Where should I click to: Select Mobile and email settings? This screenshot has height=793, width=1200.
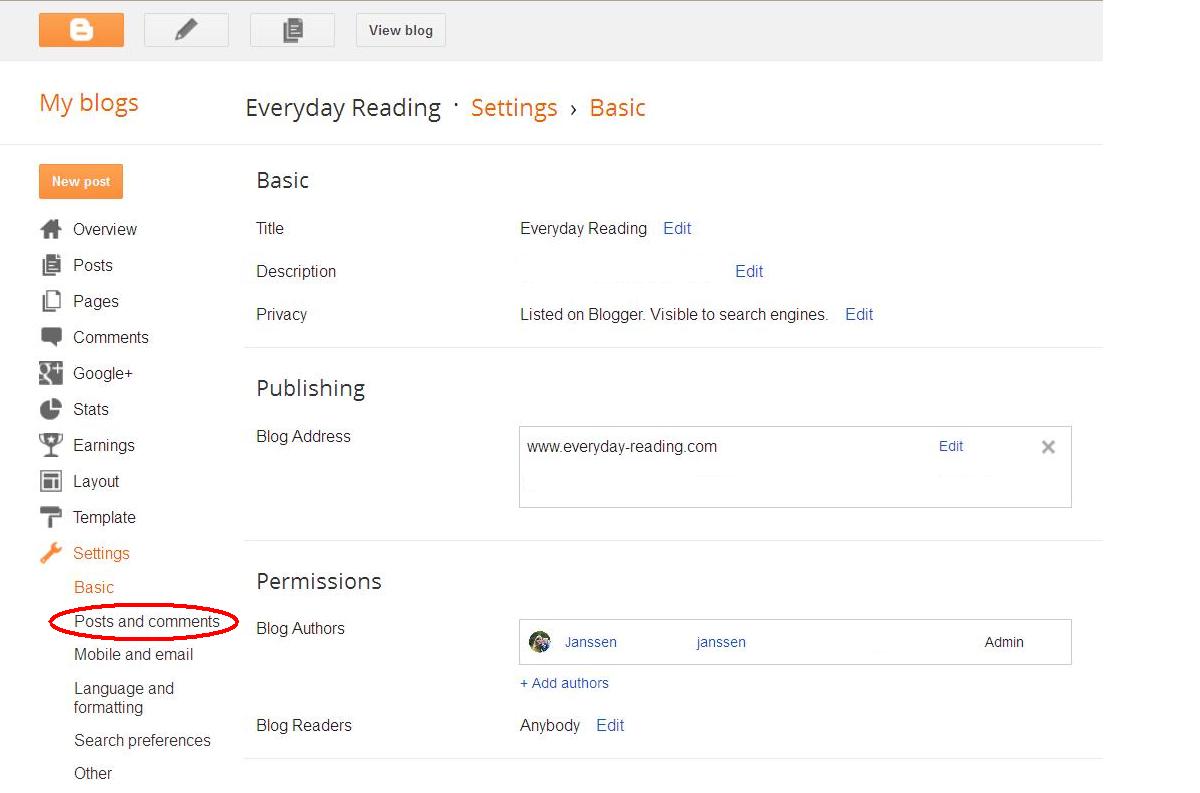click(x=133, y=654)
